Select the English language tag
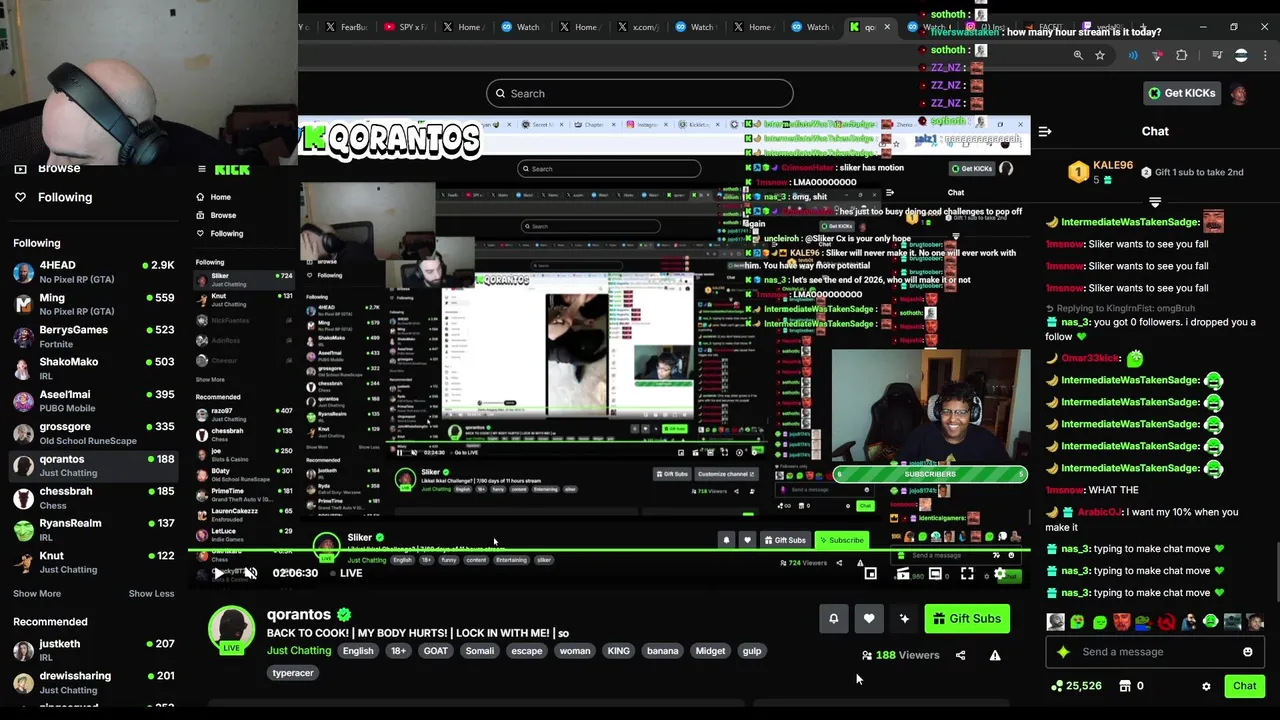Image resolution: width=1280 pixels, height=720 pixels. click(x=358, y=651)
